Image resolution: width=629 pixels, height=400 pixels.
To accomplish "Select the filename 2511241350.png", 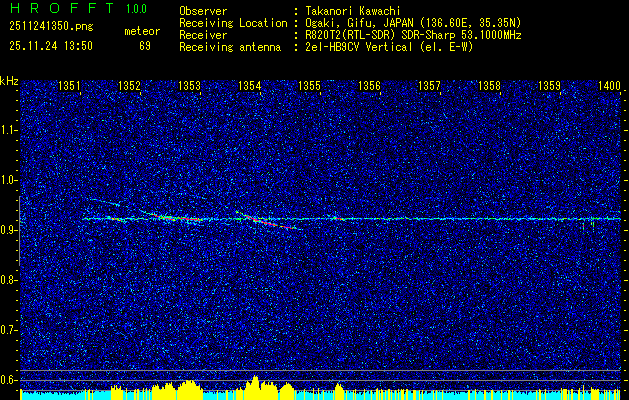I will point(51,27).
